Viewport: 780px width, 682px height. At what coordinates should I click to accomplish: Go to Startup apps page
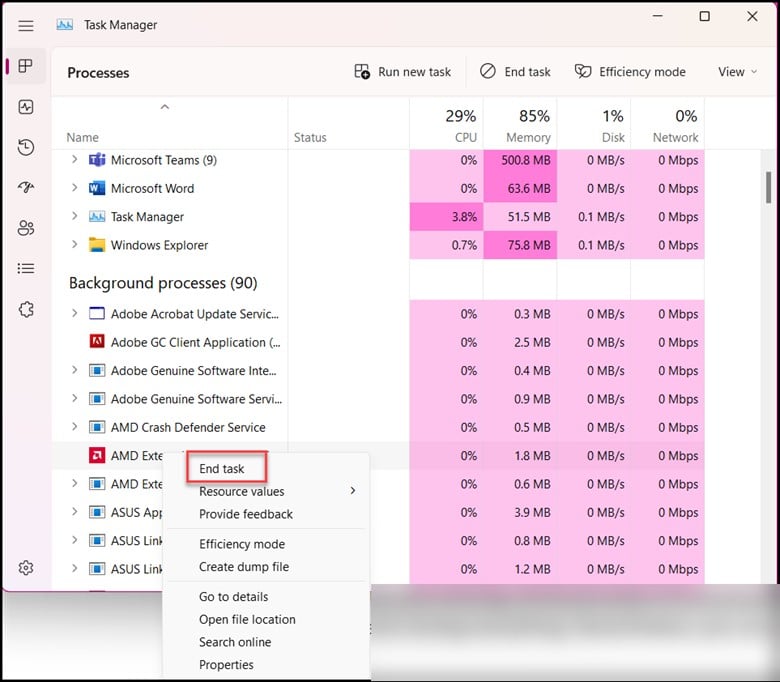26,188
